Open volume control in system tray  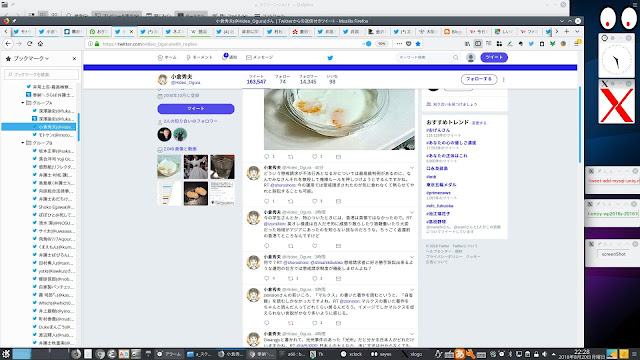(x=544, y=354)
